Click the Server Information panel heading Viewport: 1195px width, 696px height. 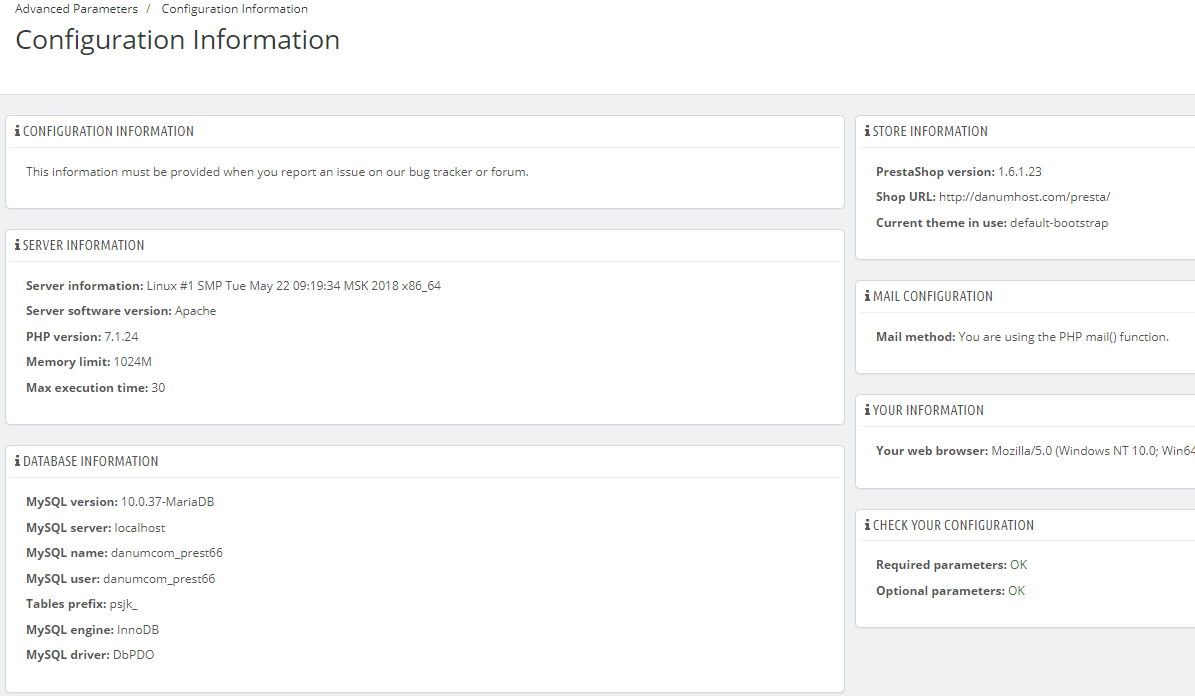point(83,245)
